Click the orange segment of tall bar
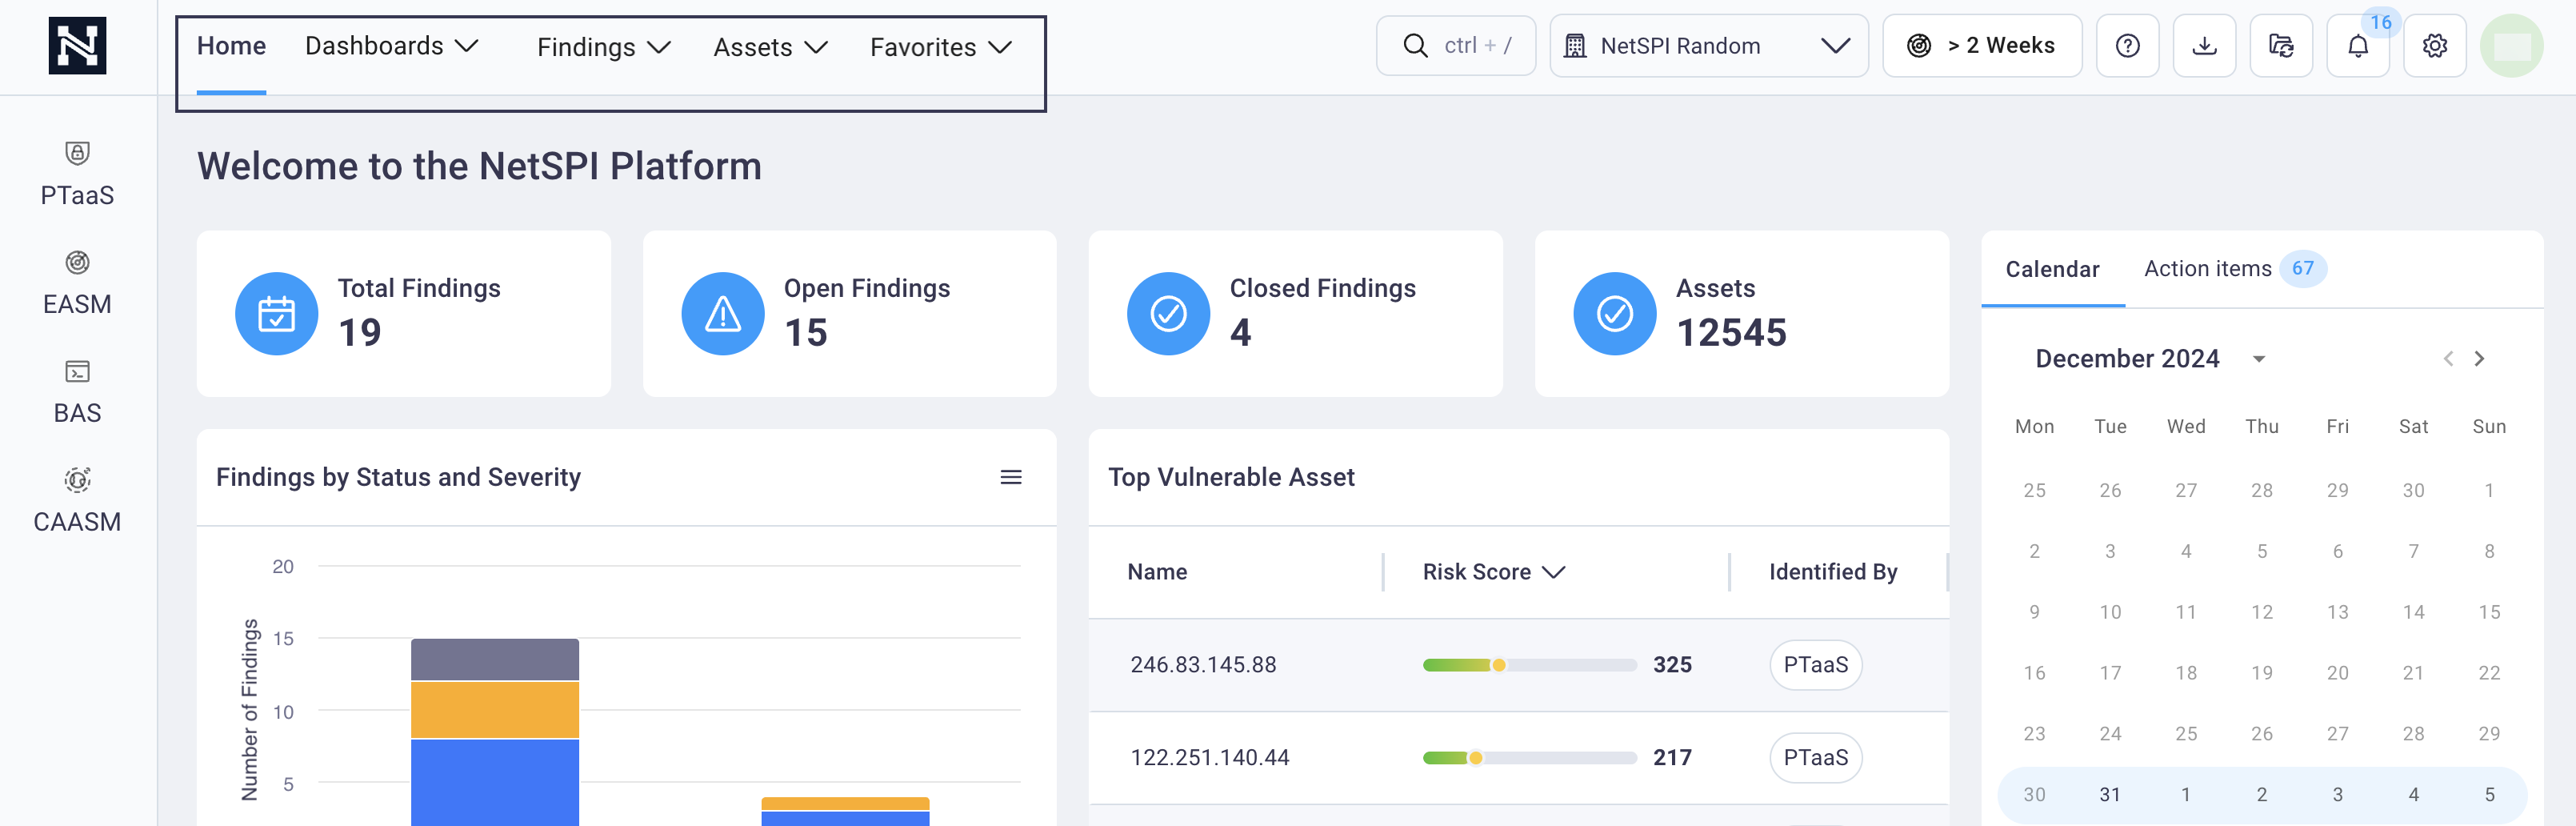Screen dimensions: 2576x826 (495, 710)
